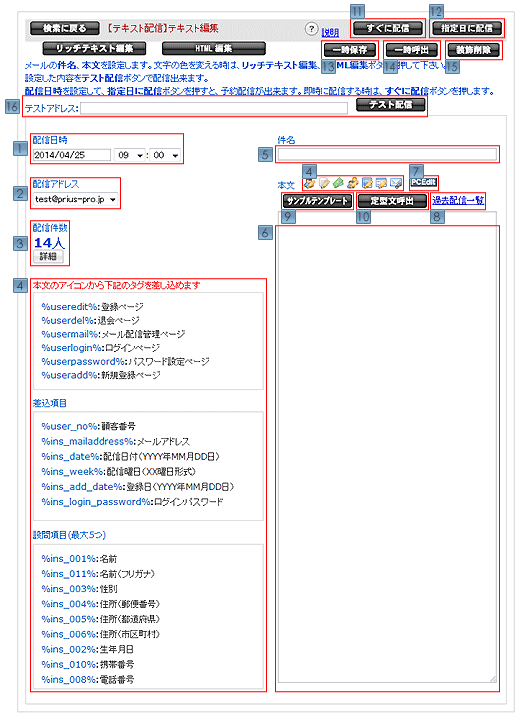Open the delivery minute dropdown showing 00

pyautogui.click(x=165, y=155)
